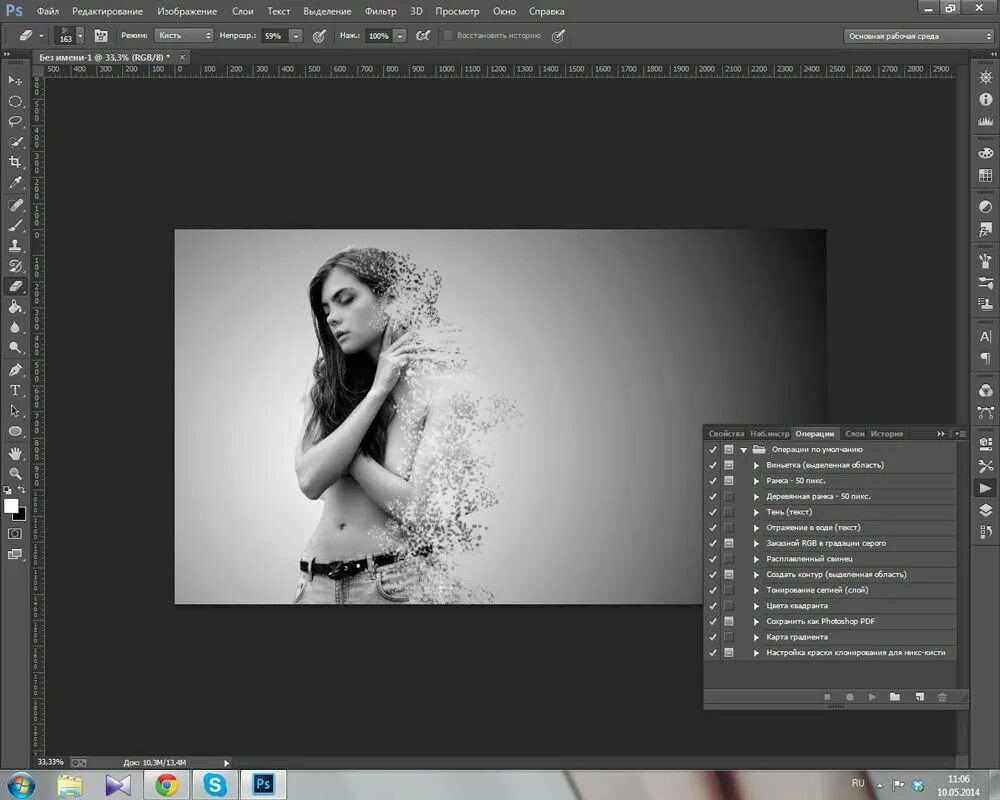
Task: Switch to the История tab
Action: (x=886, y=434)
